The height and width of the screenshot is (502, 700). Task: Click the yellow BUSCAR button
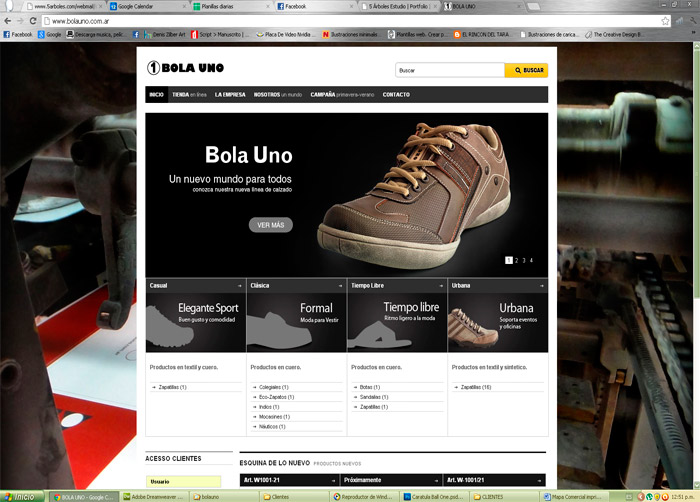click(526, 71)
